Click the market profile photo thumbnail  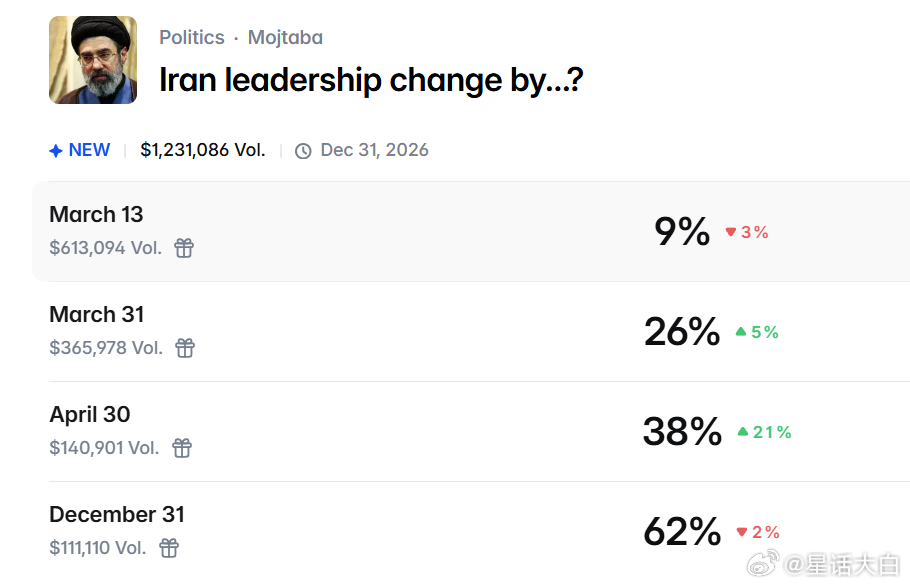[93, 60]
